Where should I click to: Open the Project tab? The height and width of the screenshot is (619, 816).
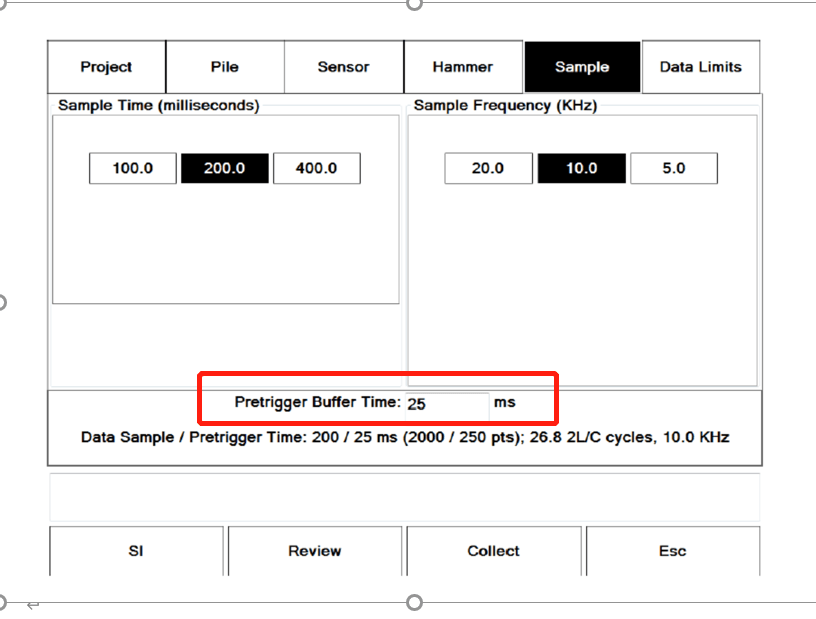[106, 67]
